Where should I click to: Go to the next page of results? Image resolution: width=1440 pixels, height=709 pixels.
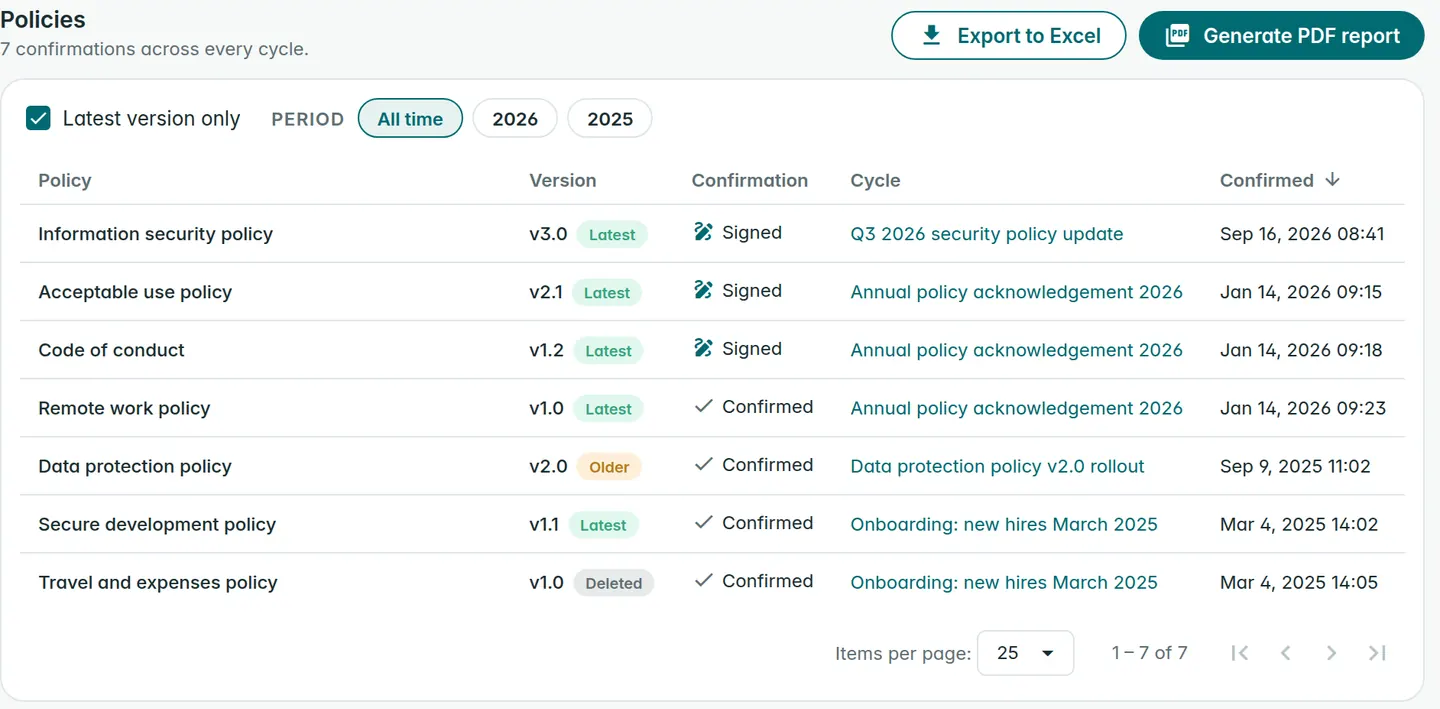(x=1331, y=653)
